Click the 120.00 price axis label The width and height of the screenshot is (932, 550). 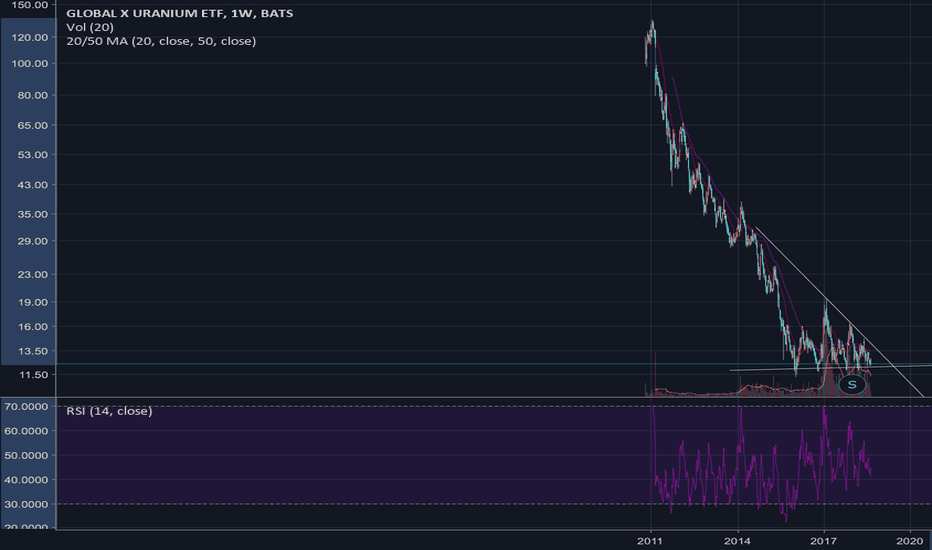(x=30, y=37)
